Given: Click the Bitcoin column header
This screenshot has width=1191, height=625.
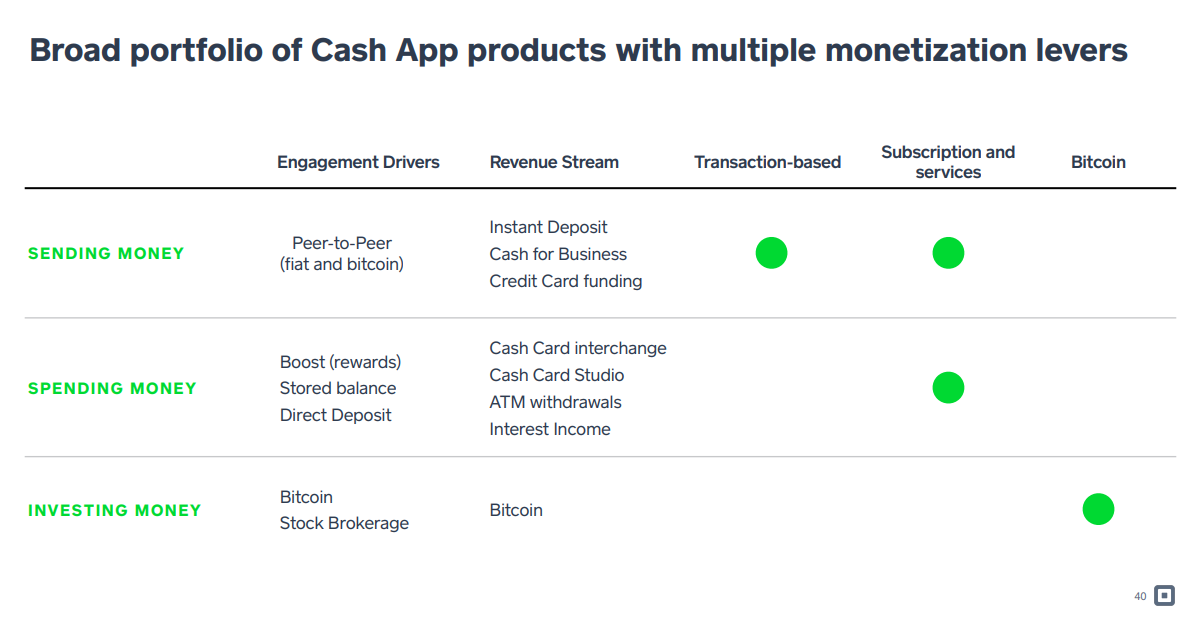Looking at the screenshot, I should point(1098,163).
